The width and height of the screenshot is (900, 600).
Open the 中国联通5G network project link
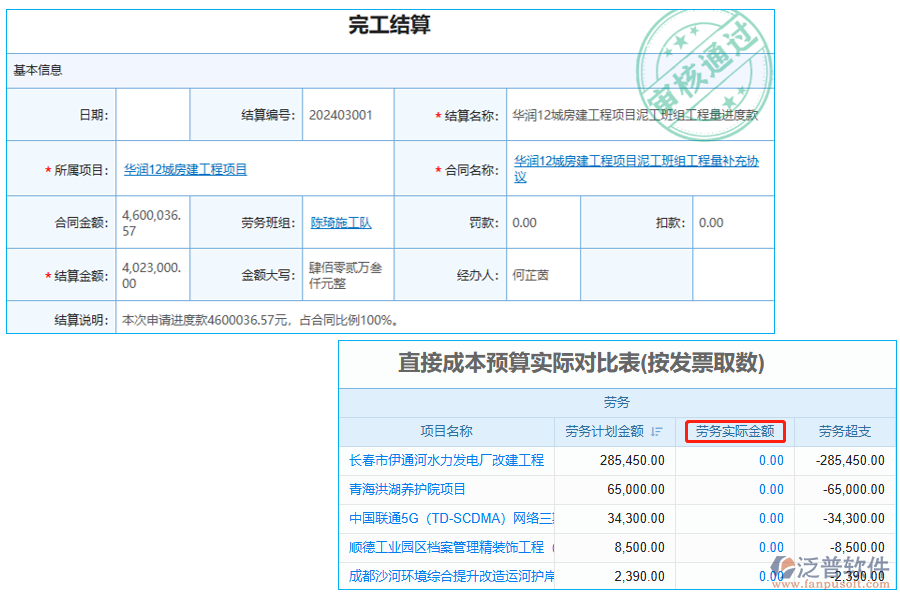tap(447, 518)
